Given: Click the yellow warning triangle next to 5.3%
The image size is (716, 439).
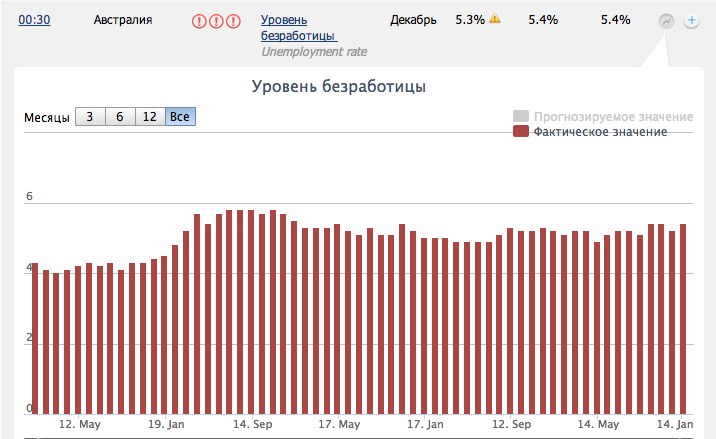Looking at the screenshot, I should 495,19.
